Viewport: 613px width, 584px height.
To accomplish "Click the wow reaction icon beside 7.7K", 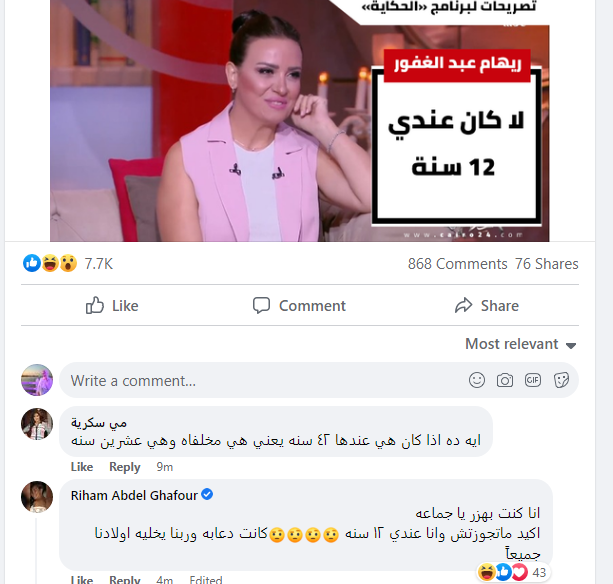I will point(68,263).
